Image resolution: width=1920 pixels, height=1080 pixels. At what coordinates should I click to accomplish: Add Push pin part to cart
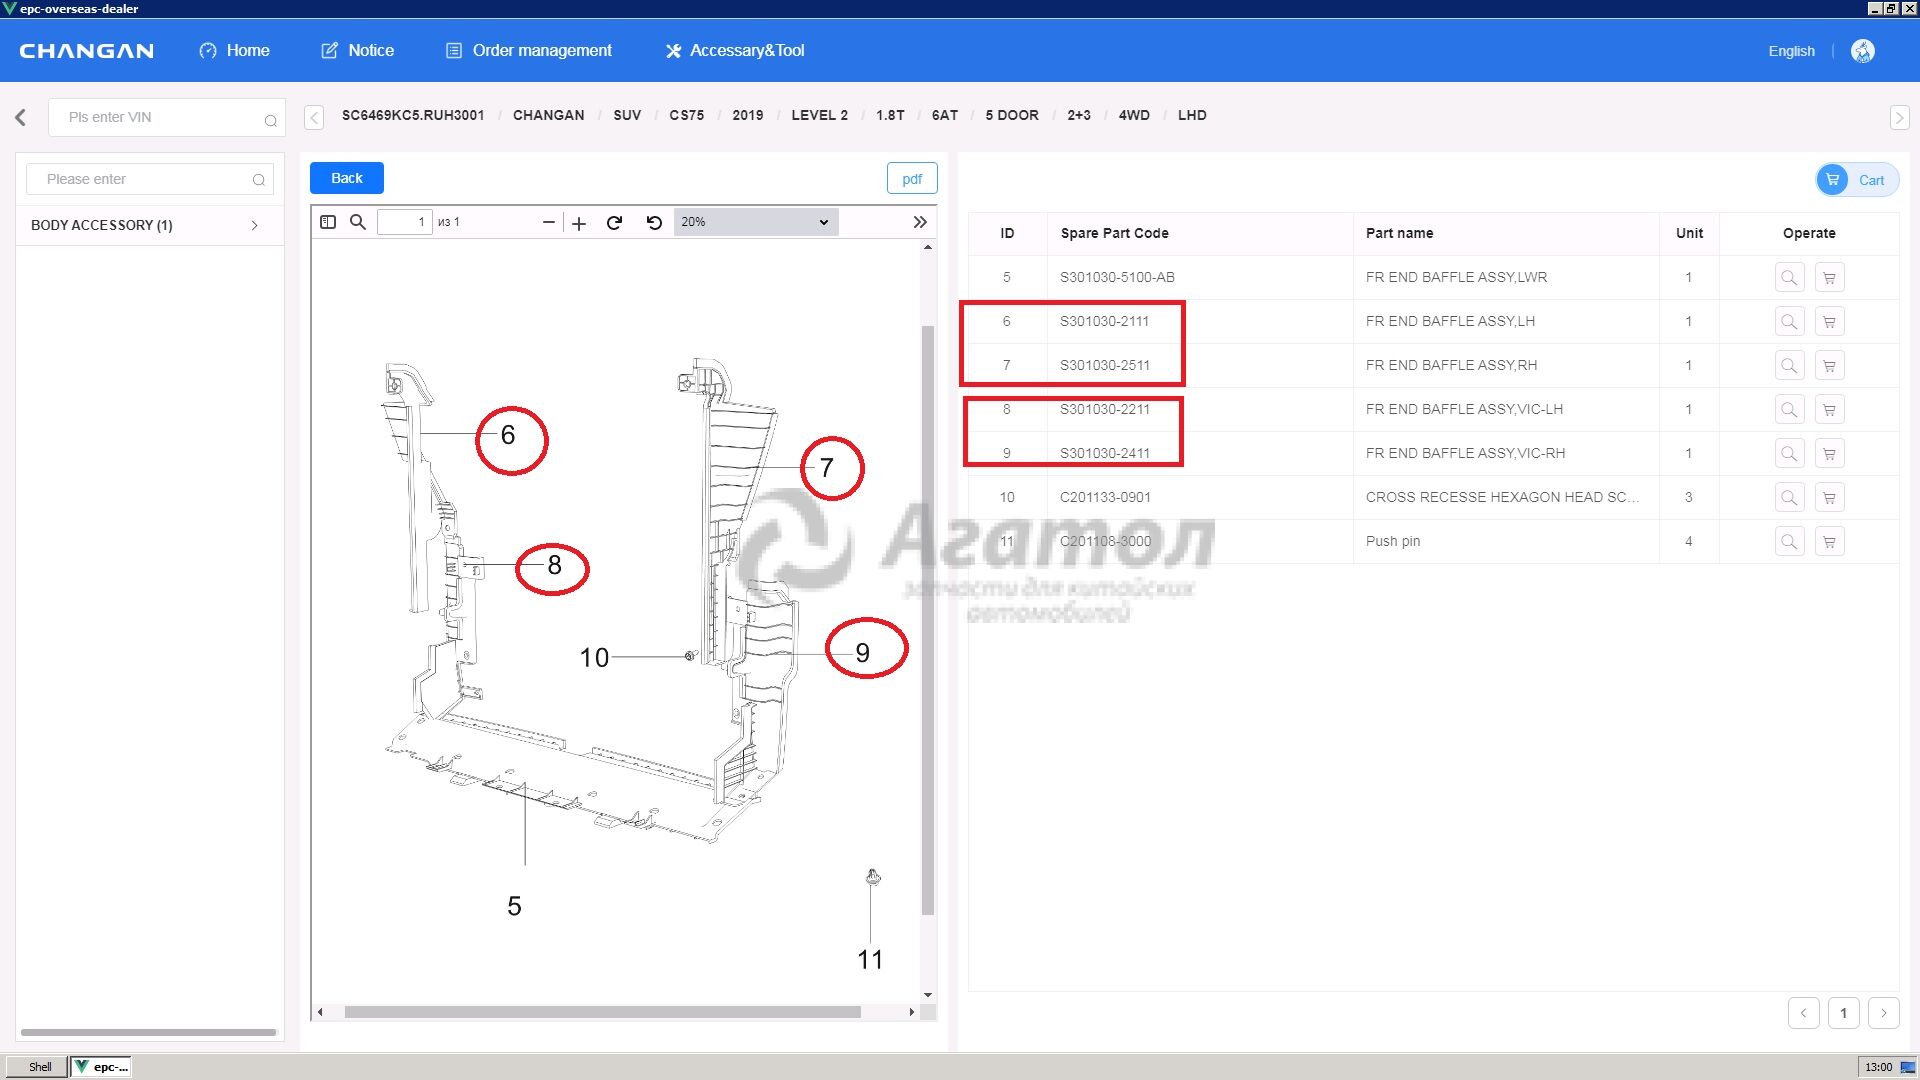(1829, 542)
